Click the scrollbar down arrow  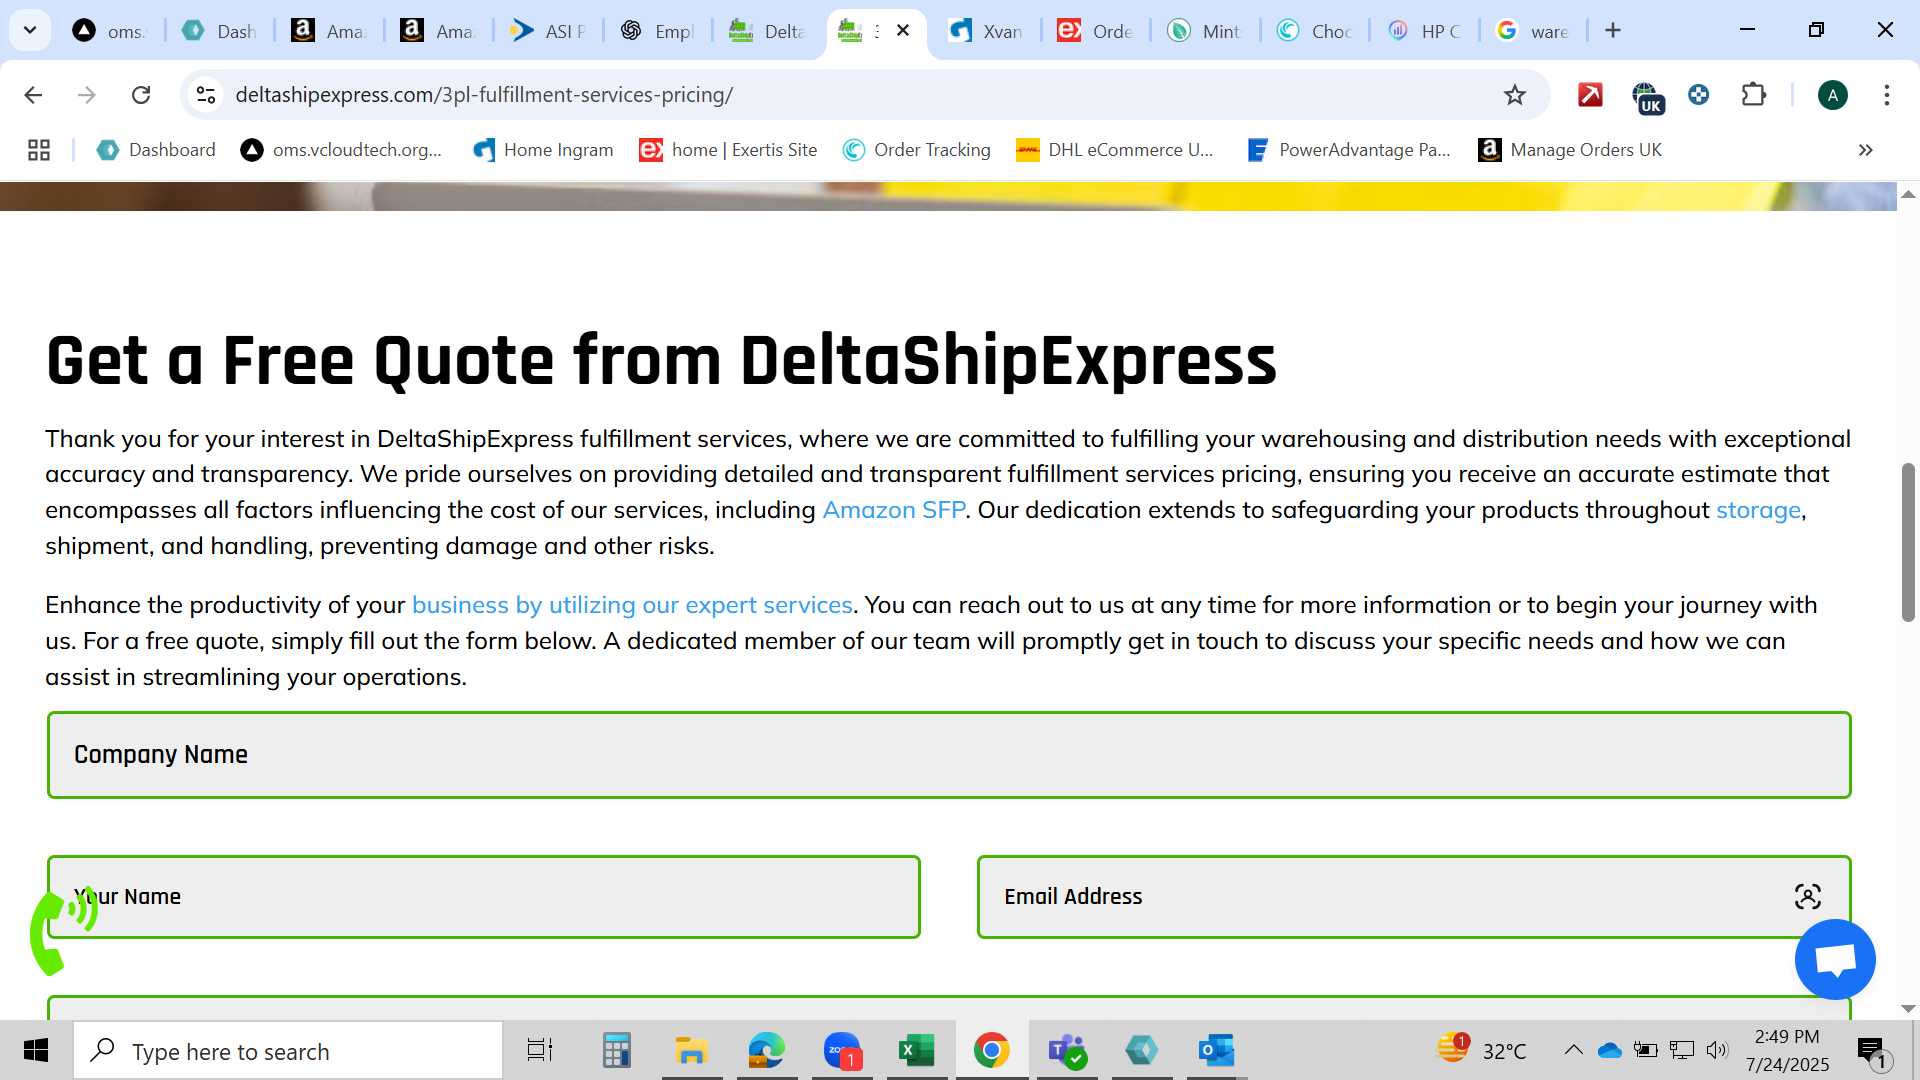coord(1908,1009)
